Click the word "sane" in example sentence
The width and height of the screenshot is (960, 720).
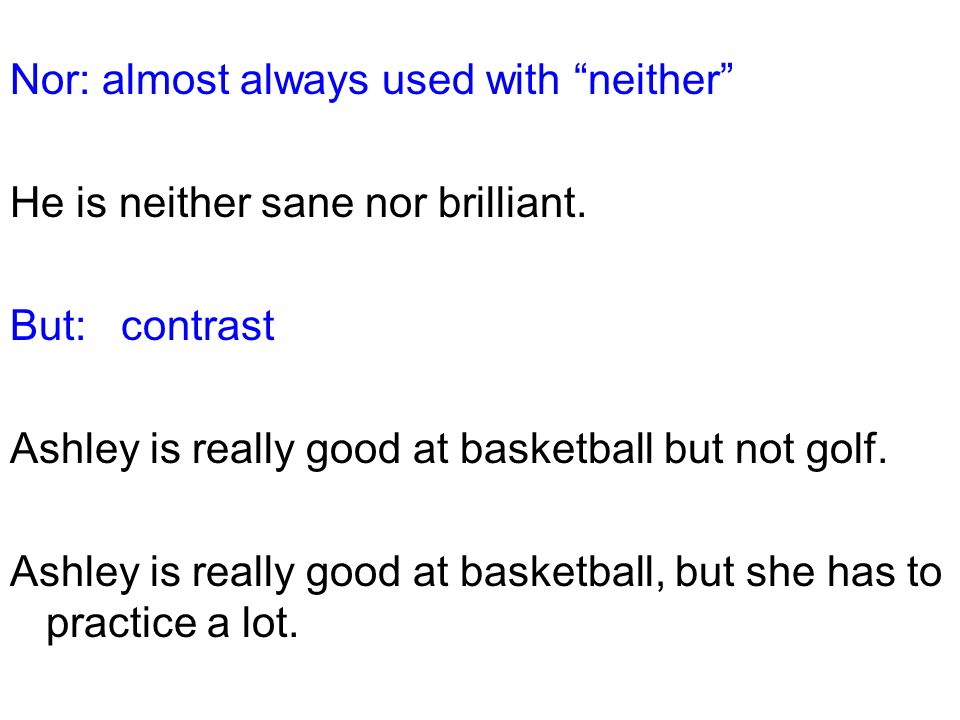307,203
